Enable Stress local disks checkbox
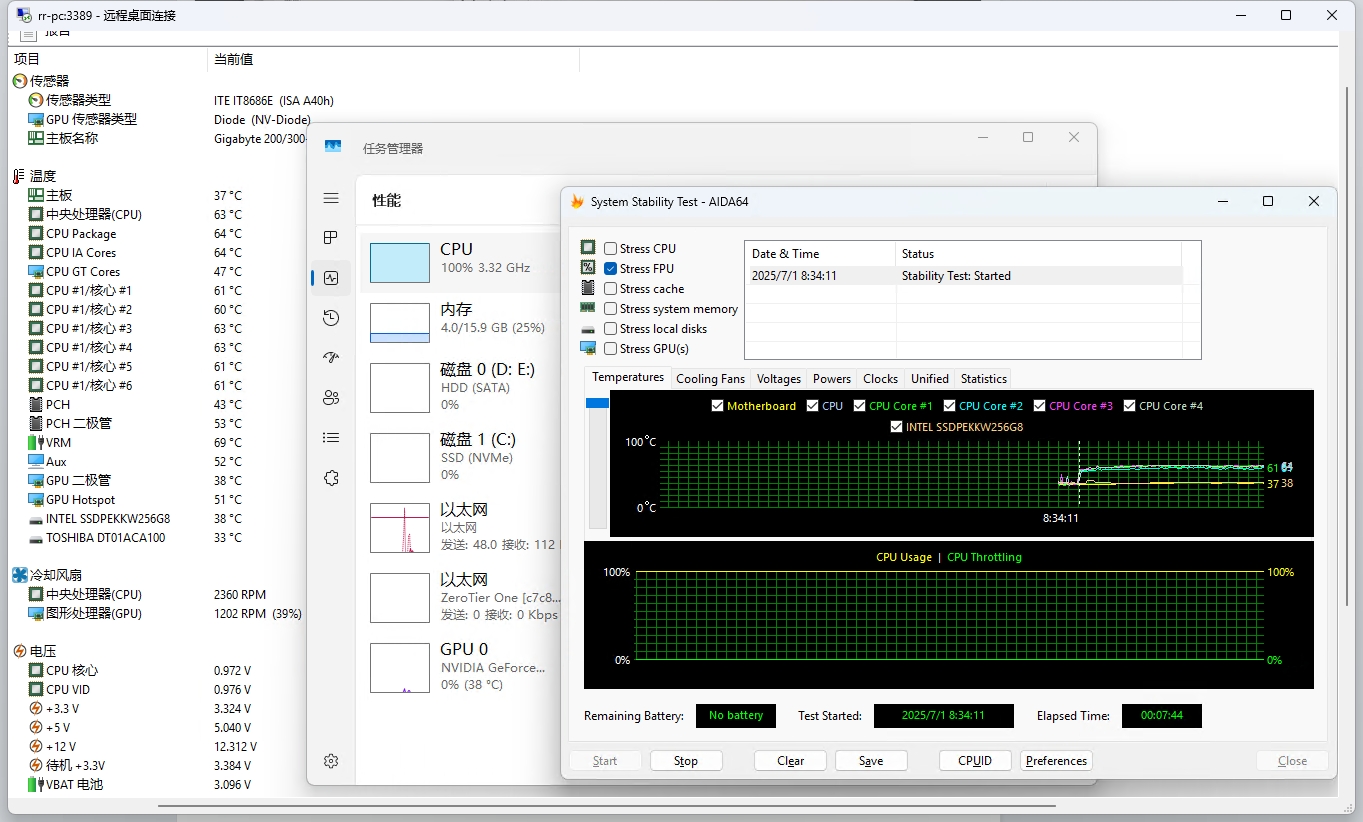Image resolution: width=1363 pixels, height=822 pixels. click(x=610, y=328)
